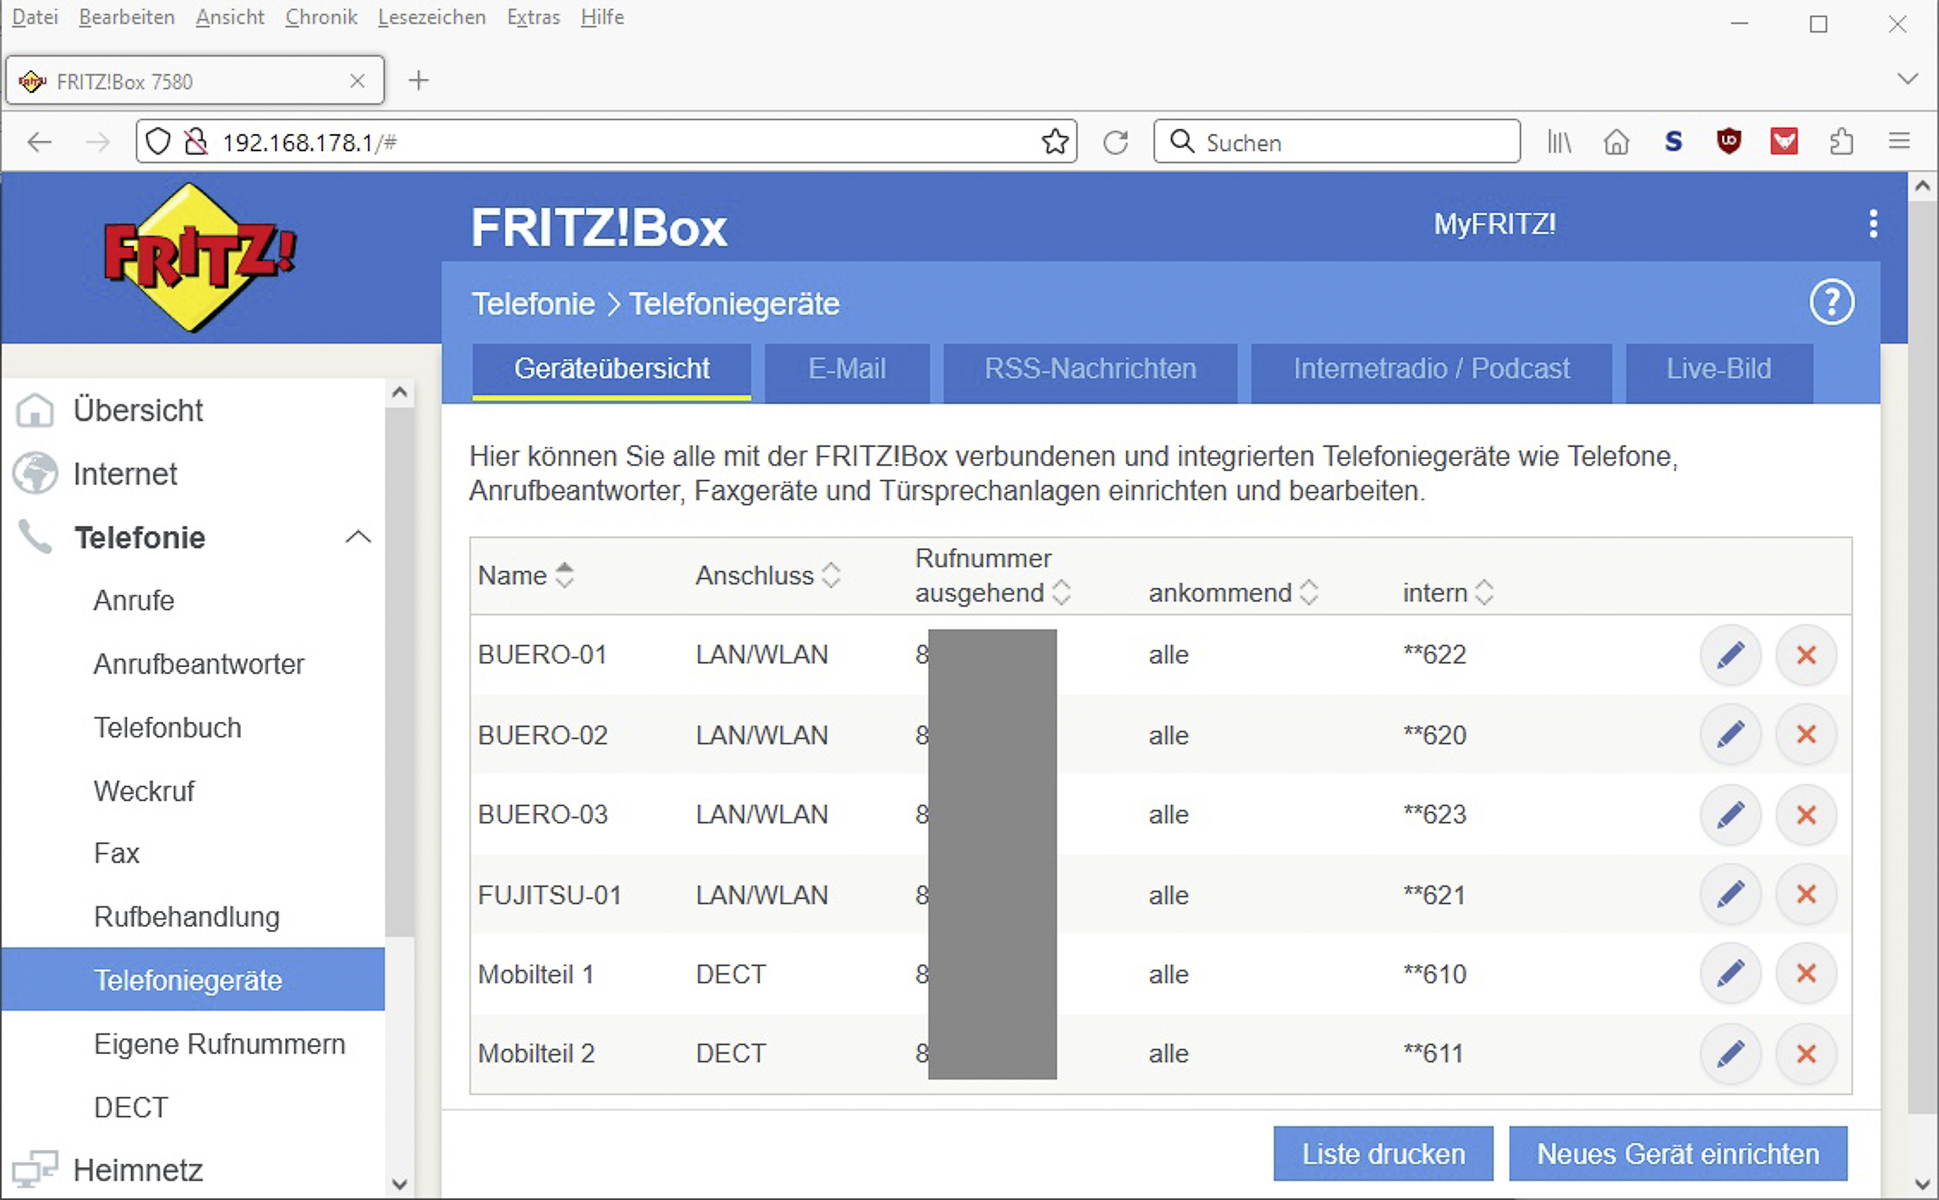Edit the Mobilteil 2 entry
This screenshot has height=1200, width=1939.
[1730, 1053]
